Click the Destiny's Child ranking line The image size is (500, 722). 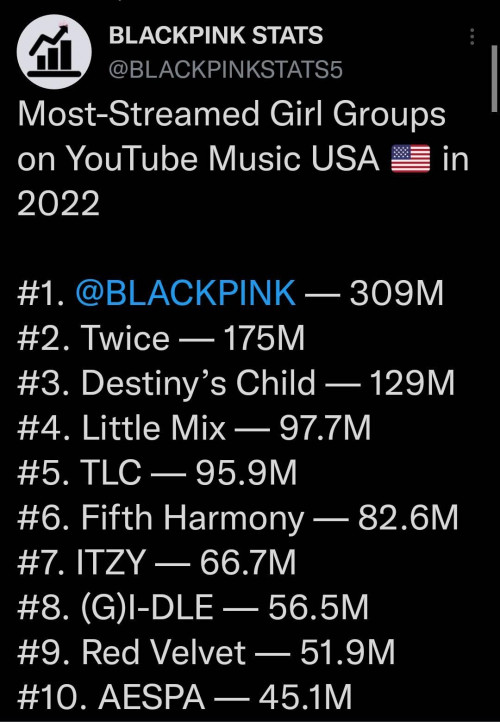pyautogui.click(x=236, y=383)
